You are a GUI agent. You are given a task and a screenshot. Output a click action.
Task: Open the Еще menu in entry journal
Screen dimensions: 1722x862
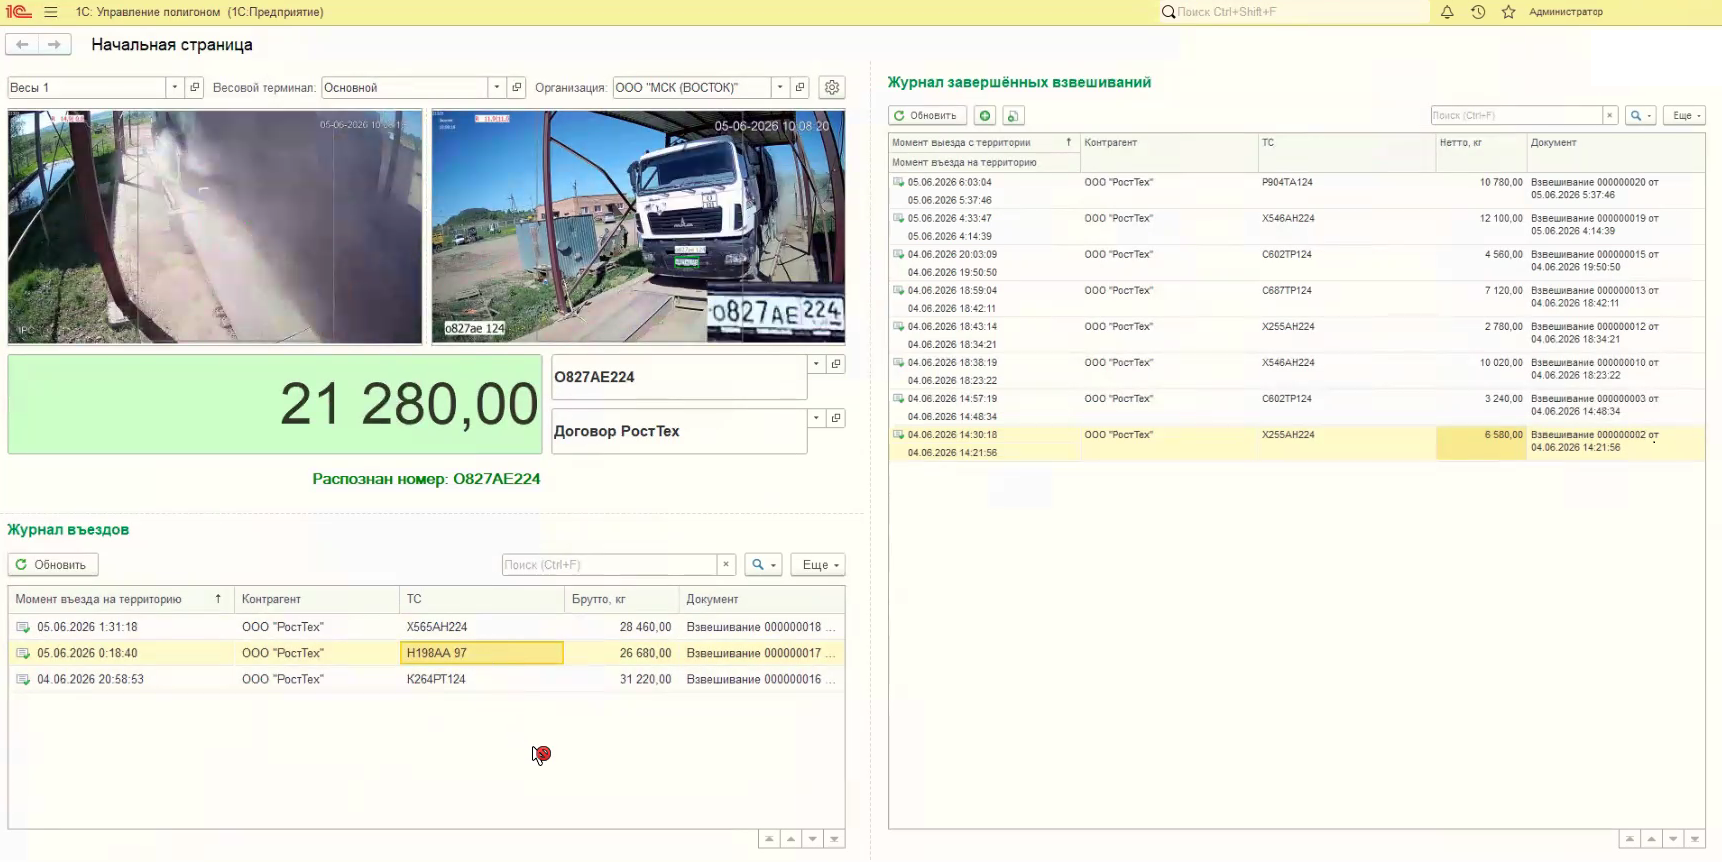(x=818, y=565)
